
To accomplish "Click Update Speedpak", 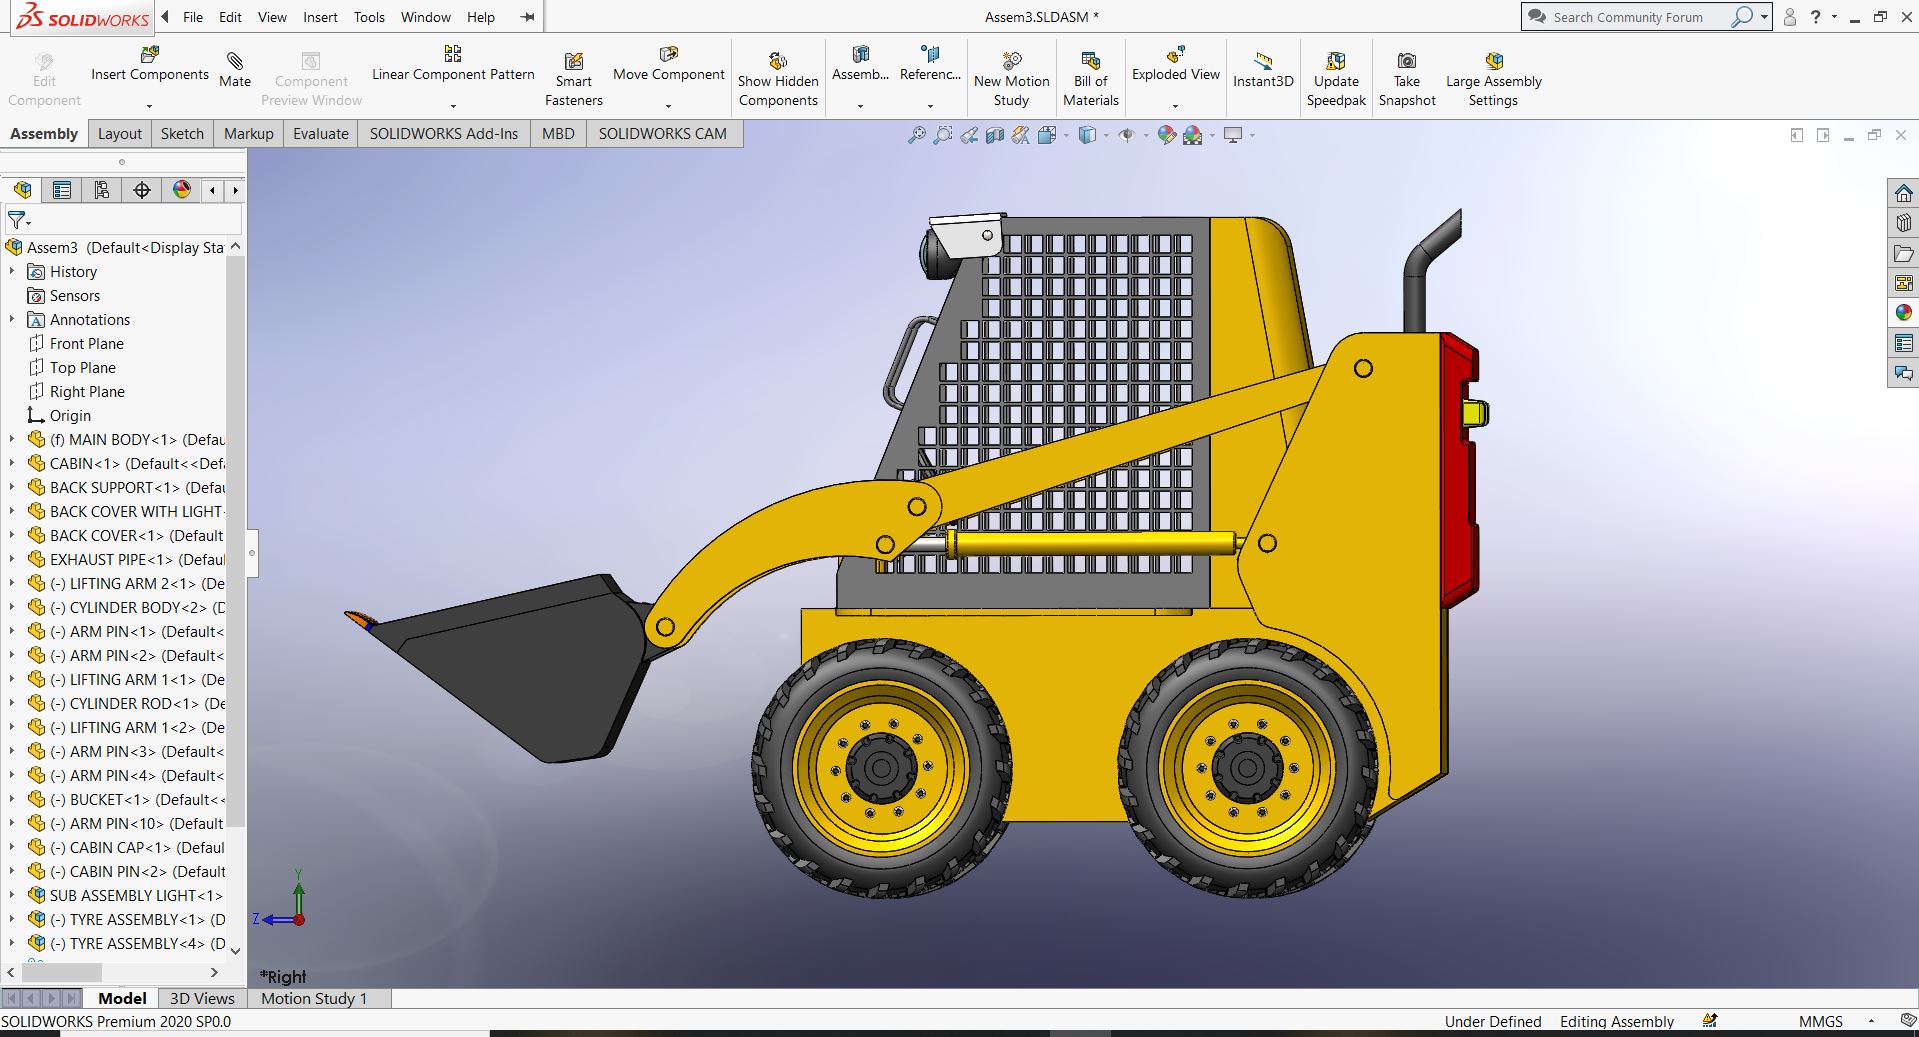I will click(x=1336, y=80).
